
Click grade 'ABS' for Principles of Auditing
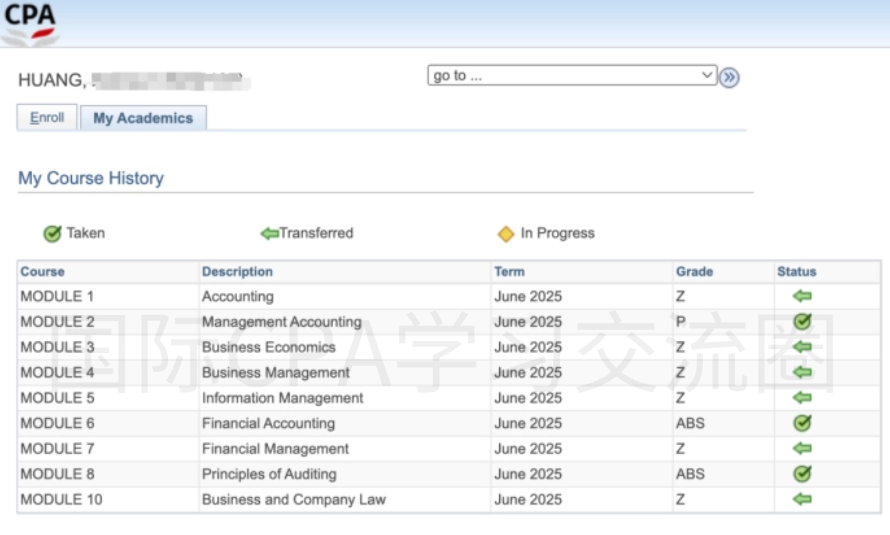click(x=690, y=474)
